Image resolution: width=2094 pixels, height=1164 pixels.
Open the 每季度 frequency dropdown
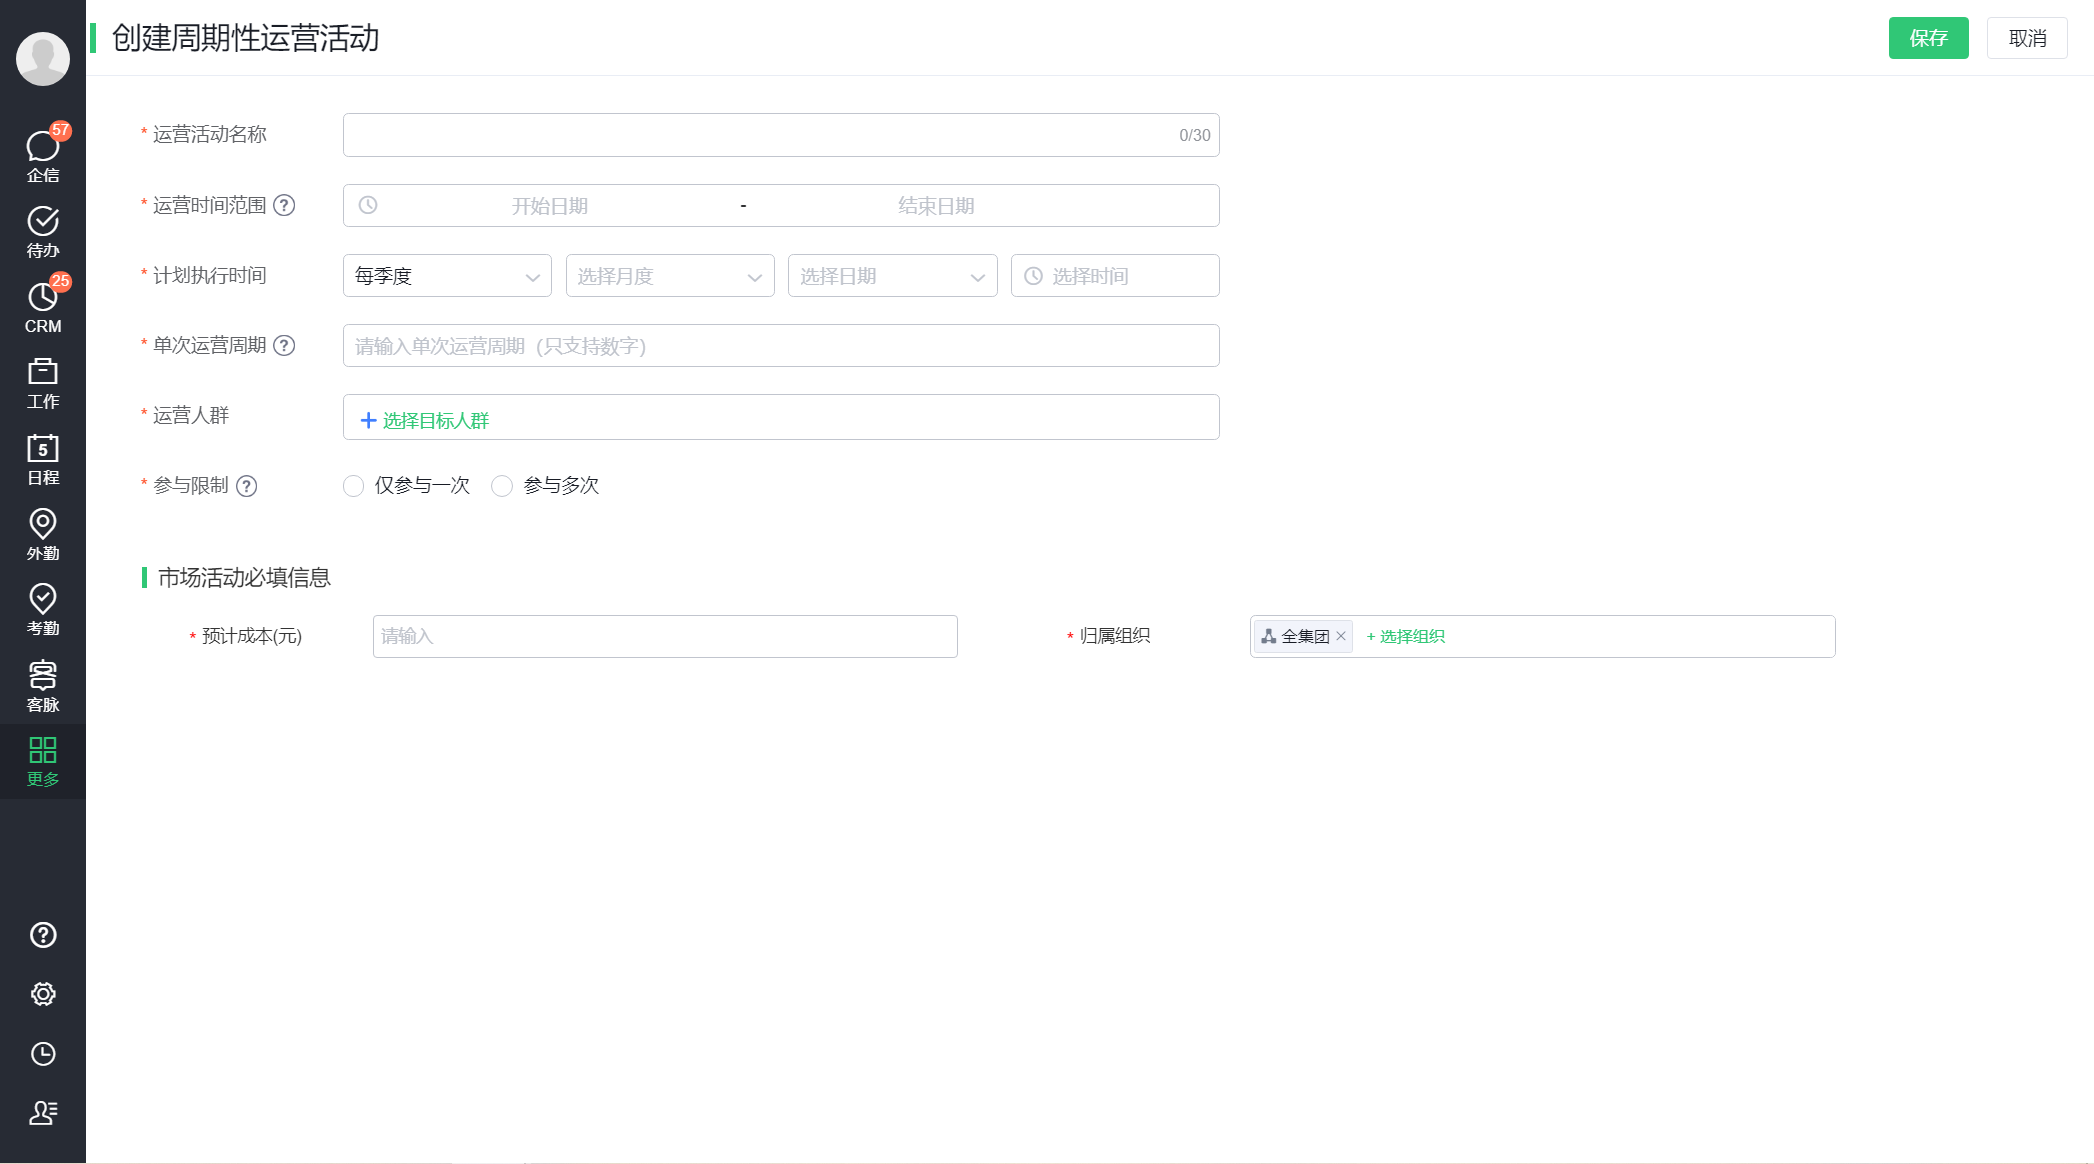point(447,276)
